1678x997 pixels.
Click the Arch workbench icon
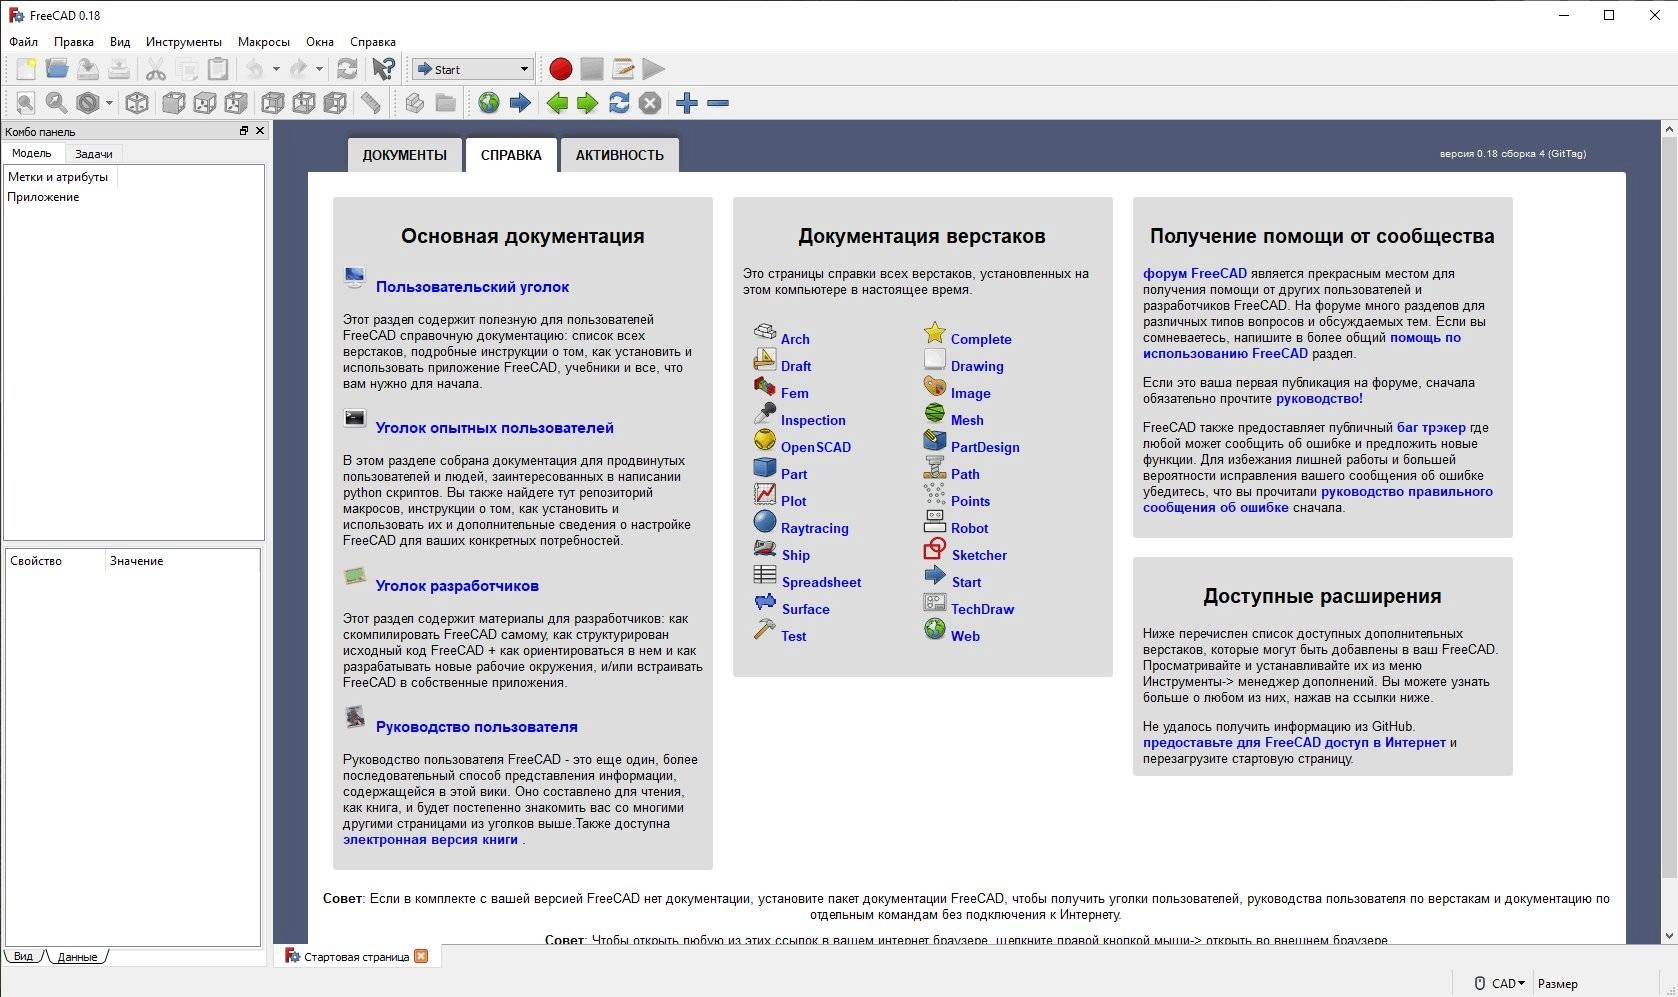click(765, 332)
